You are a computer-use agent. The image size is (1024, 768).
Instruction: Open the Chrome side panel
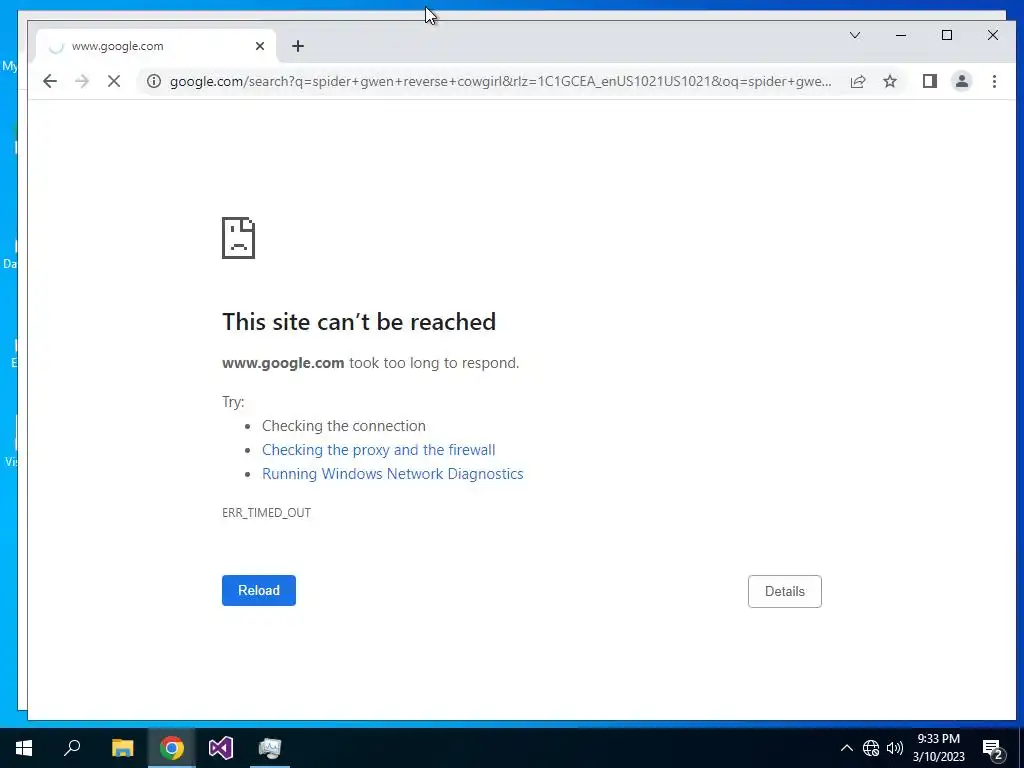(929, 81)
